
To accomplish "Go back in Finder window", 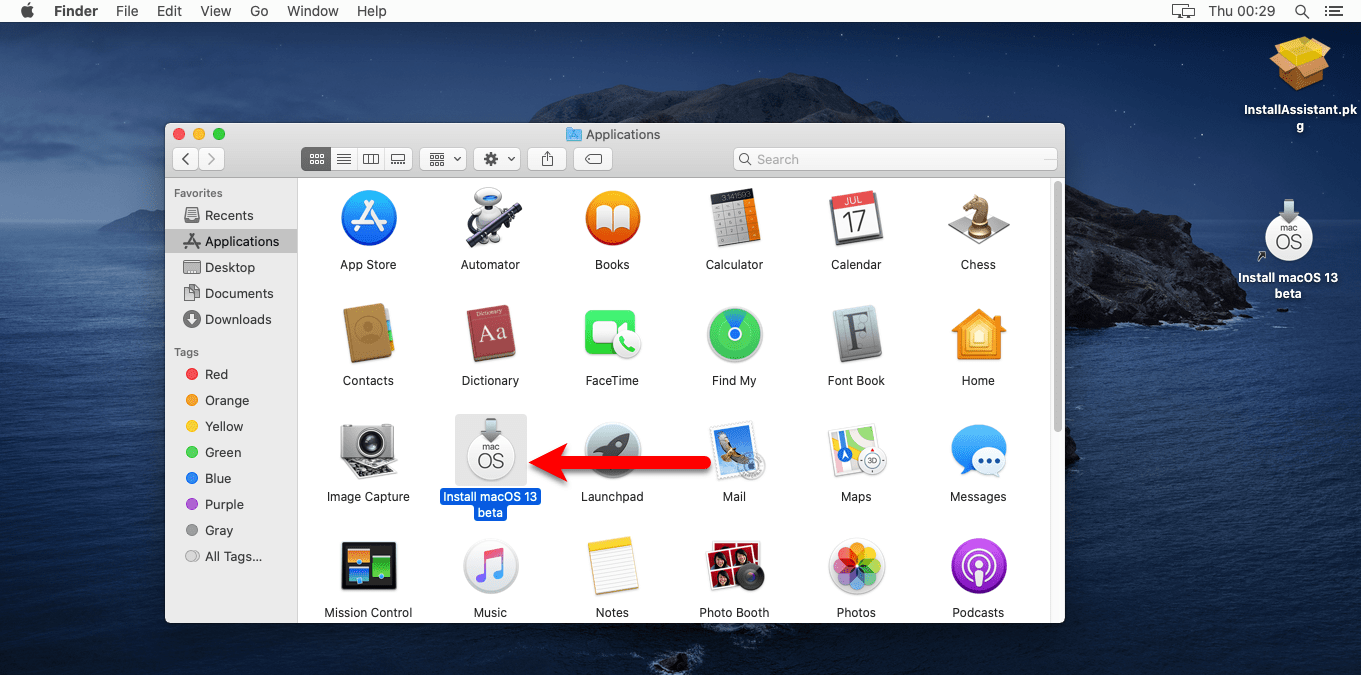I will point(185,159).
